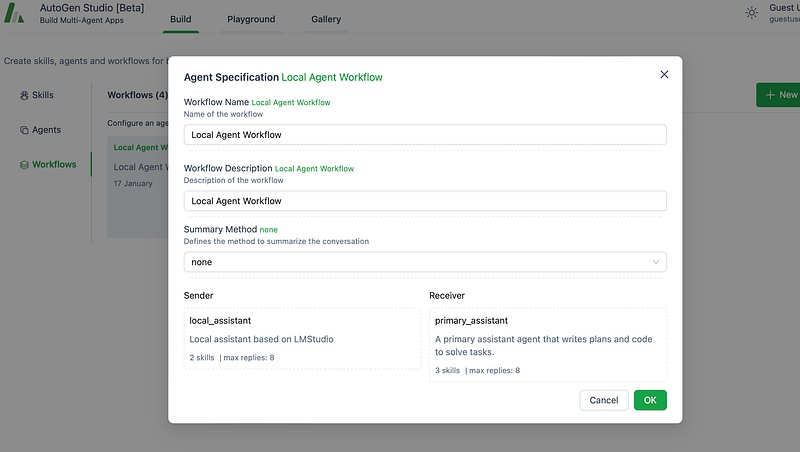Click the 'Workflows (4)' heading

[137, 95]
